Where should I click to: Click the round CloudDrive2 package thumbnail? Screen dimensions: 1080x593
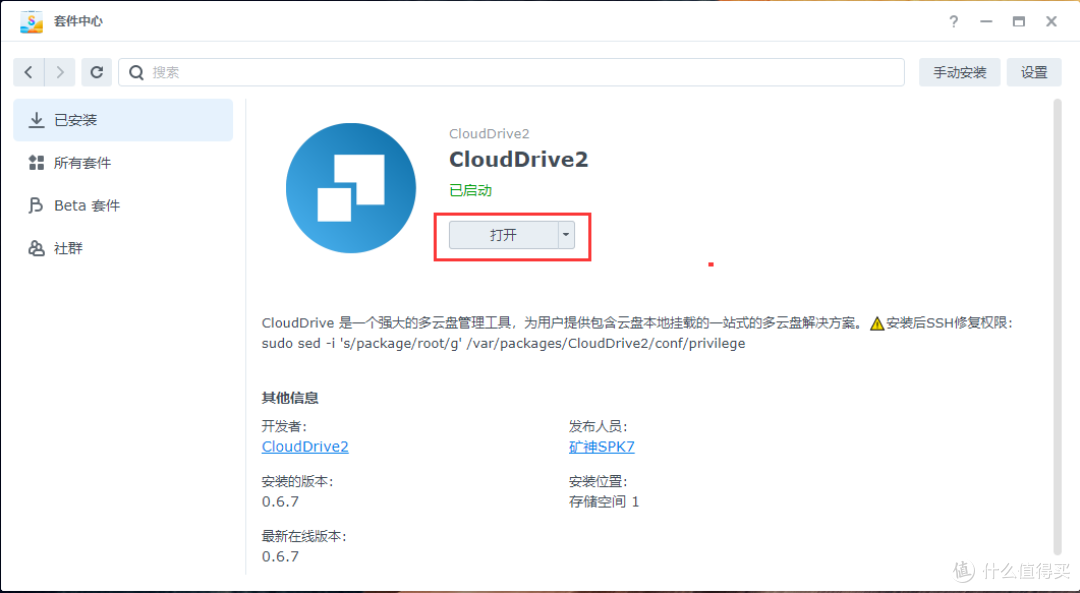(x=351, y=187)
